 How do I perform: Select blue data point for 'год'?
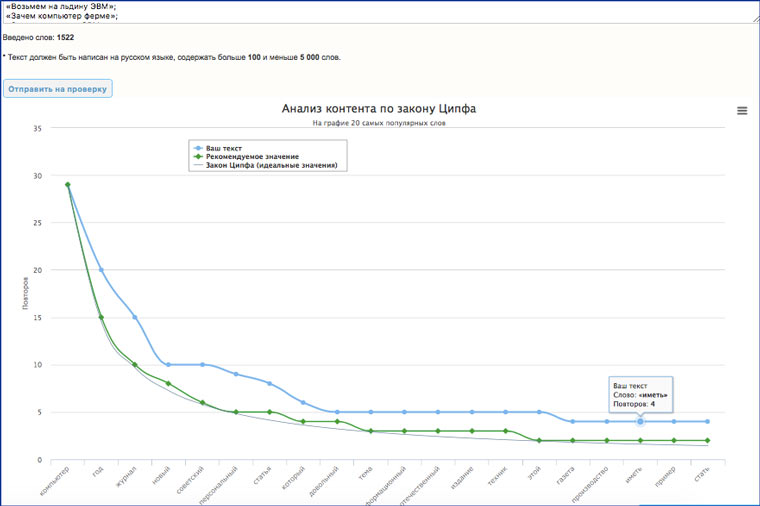[101, 270]
